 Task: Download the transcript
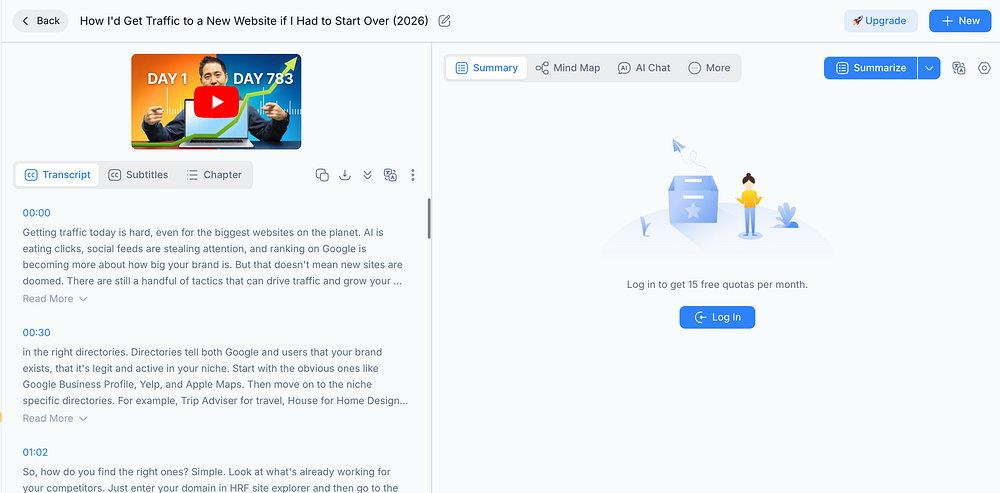point(345,175)
